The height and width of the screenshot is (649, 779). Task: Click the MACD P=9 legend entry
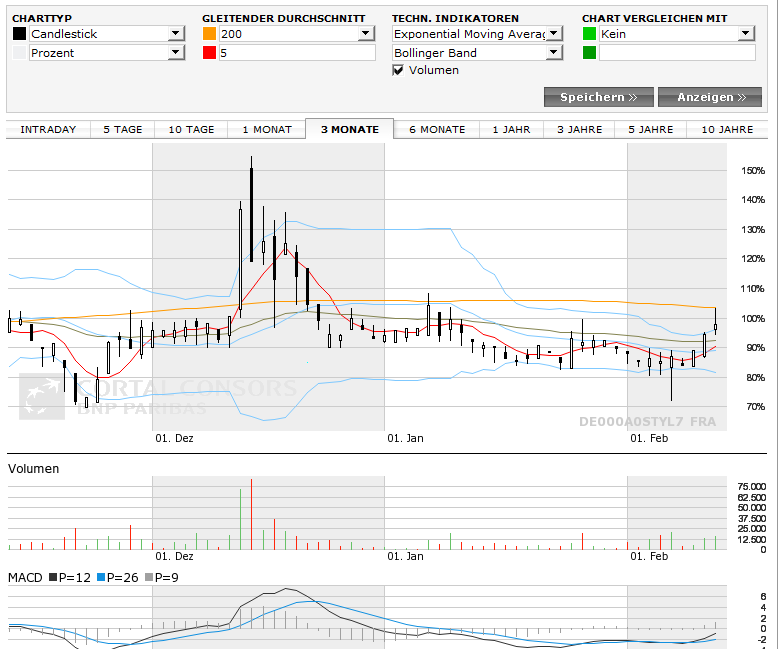(162, 577)
